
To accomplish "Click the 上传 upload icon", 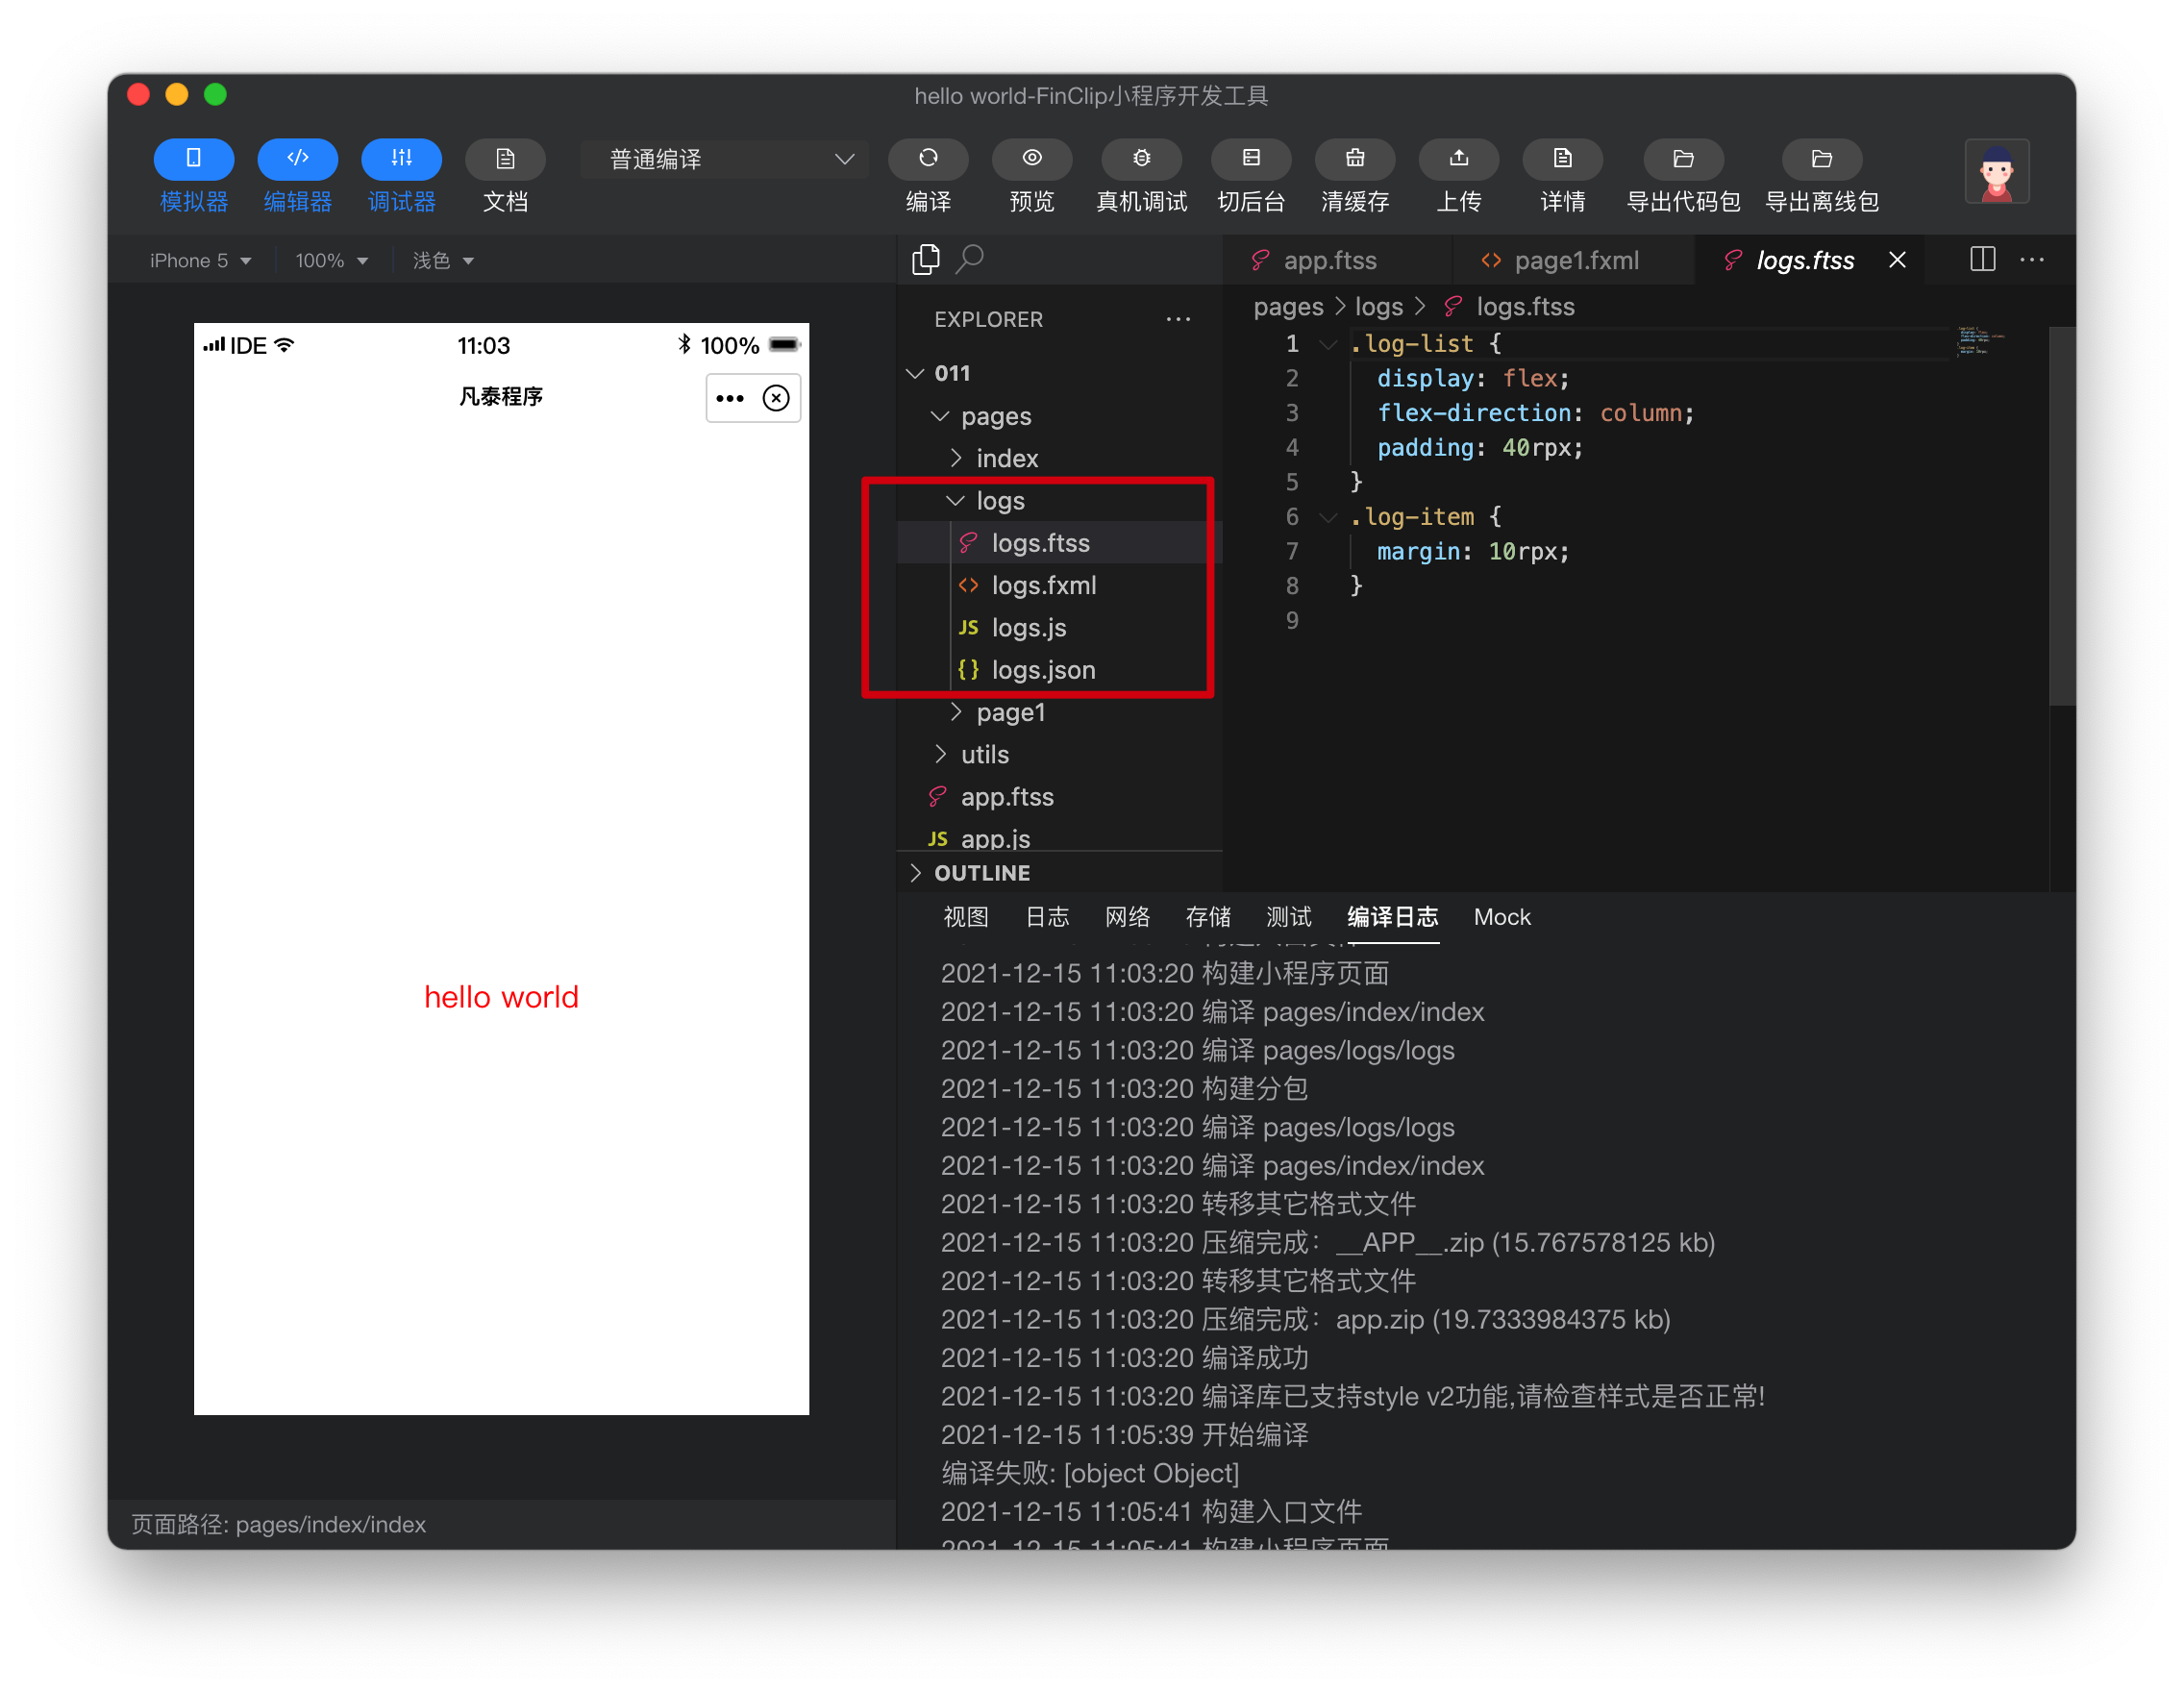I will 1459,158.
